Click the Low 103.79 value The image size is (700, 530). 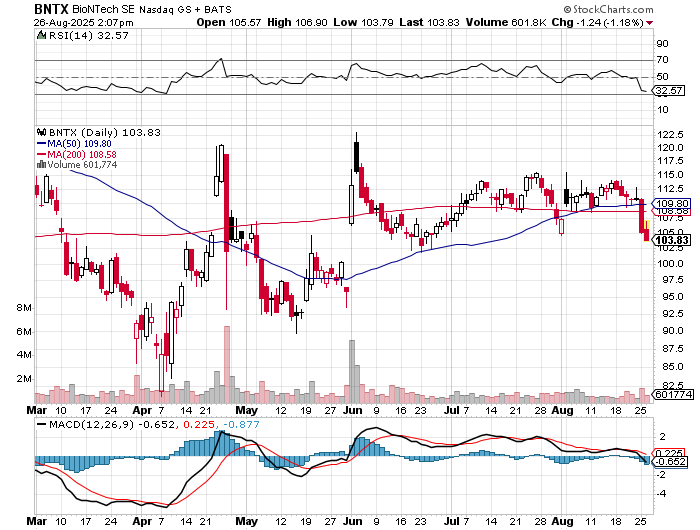pos(363,22)
